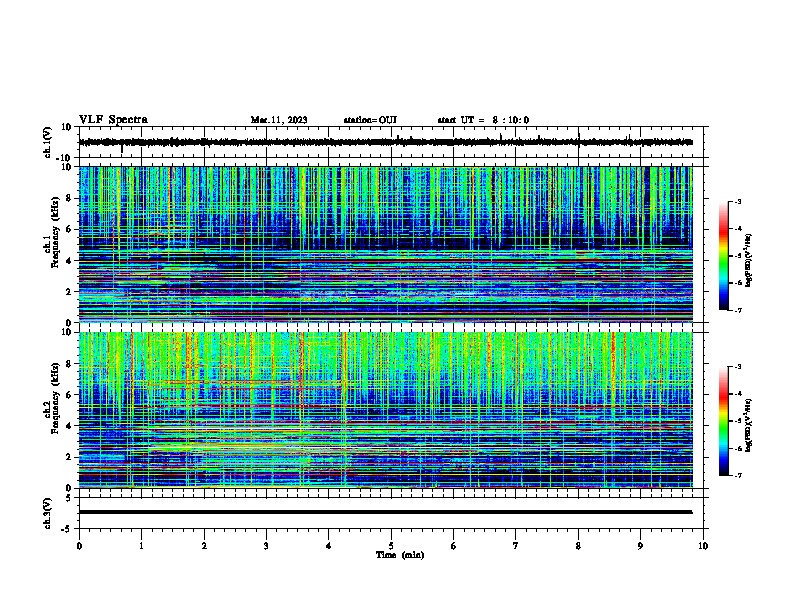Click the '-7' label on ch.1 color scale

point(737,310)
